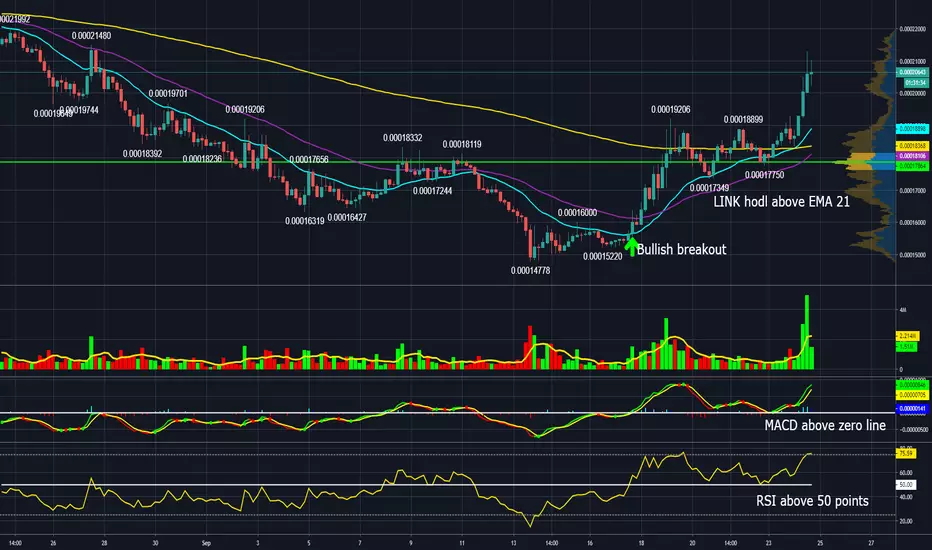Click the 0.00016000 price axis tick
The width and height of the screenshot is (932, 550).
point(913,223)
